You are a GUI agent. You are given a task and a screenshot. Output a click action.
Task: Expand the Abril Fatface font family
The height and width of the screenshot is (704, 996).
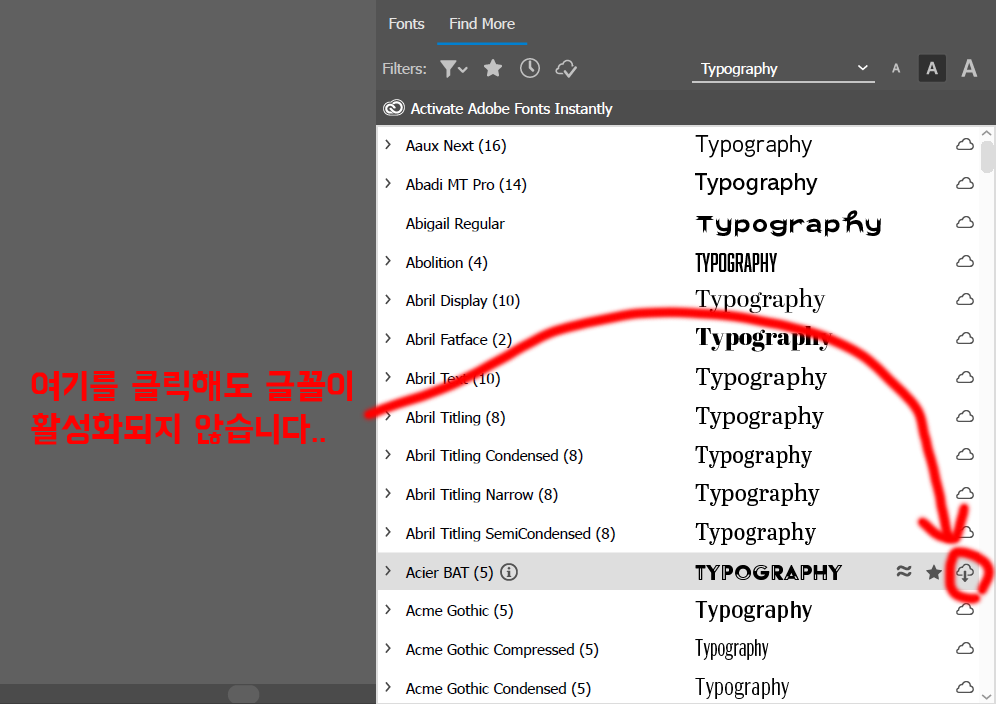pos(388,339)
